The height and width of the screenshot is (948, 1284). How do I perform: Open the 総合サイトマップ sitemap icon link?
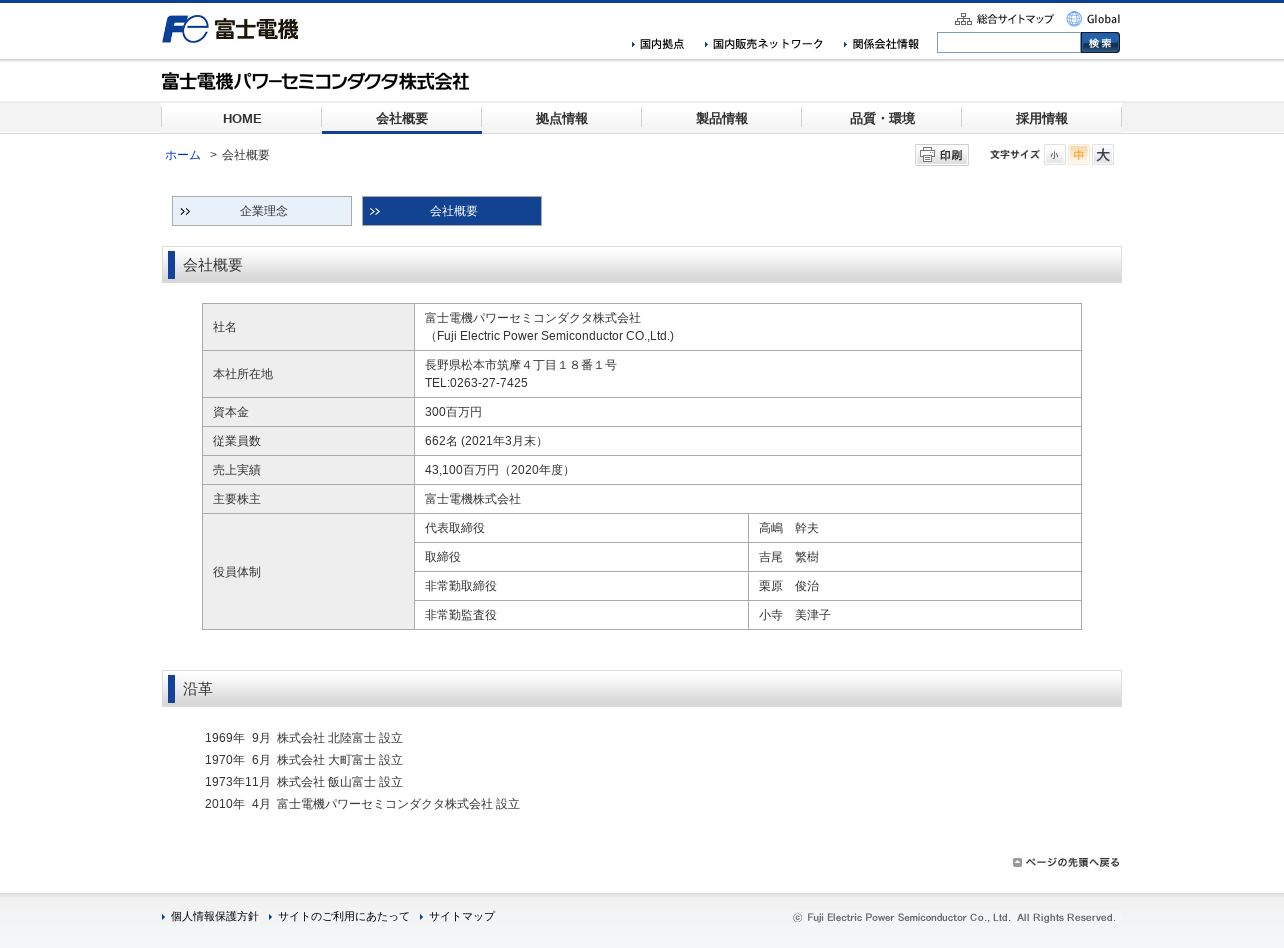pos(1004,19)
